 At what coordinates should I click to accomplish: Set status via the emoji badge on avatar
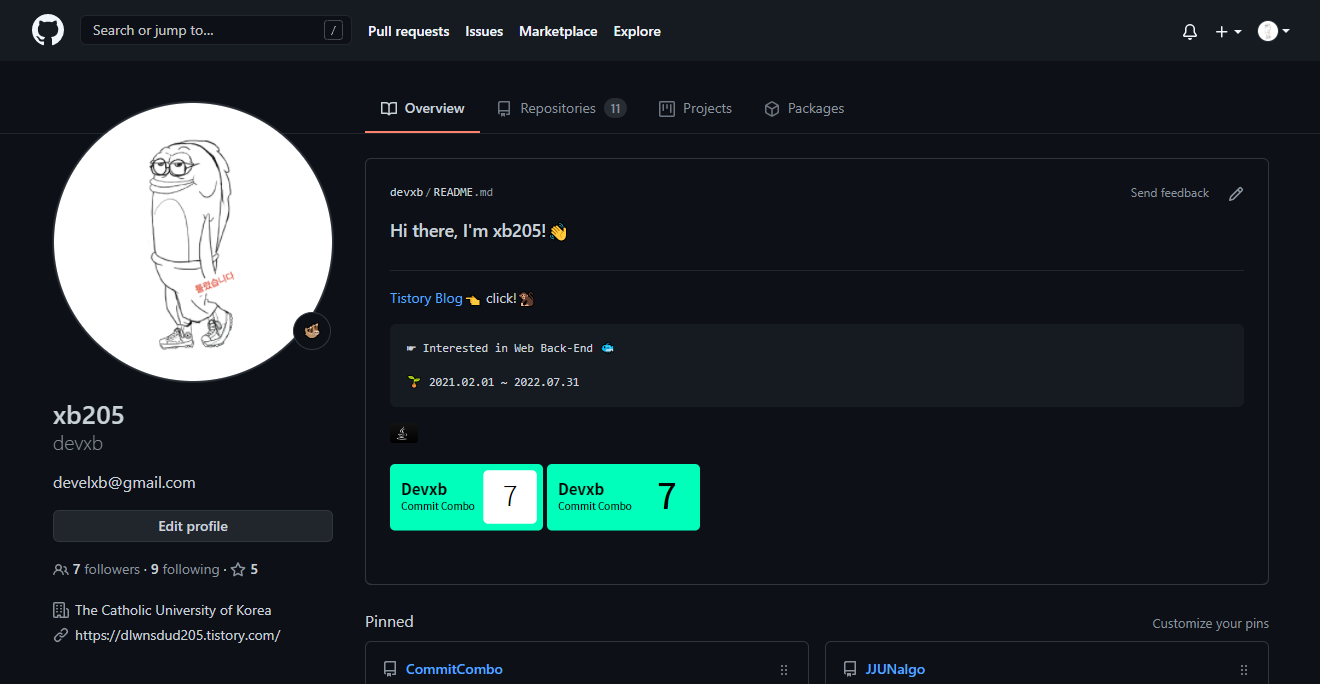point(312,330)
